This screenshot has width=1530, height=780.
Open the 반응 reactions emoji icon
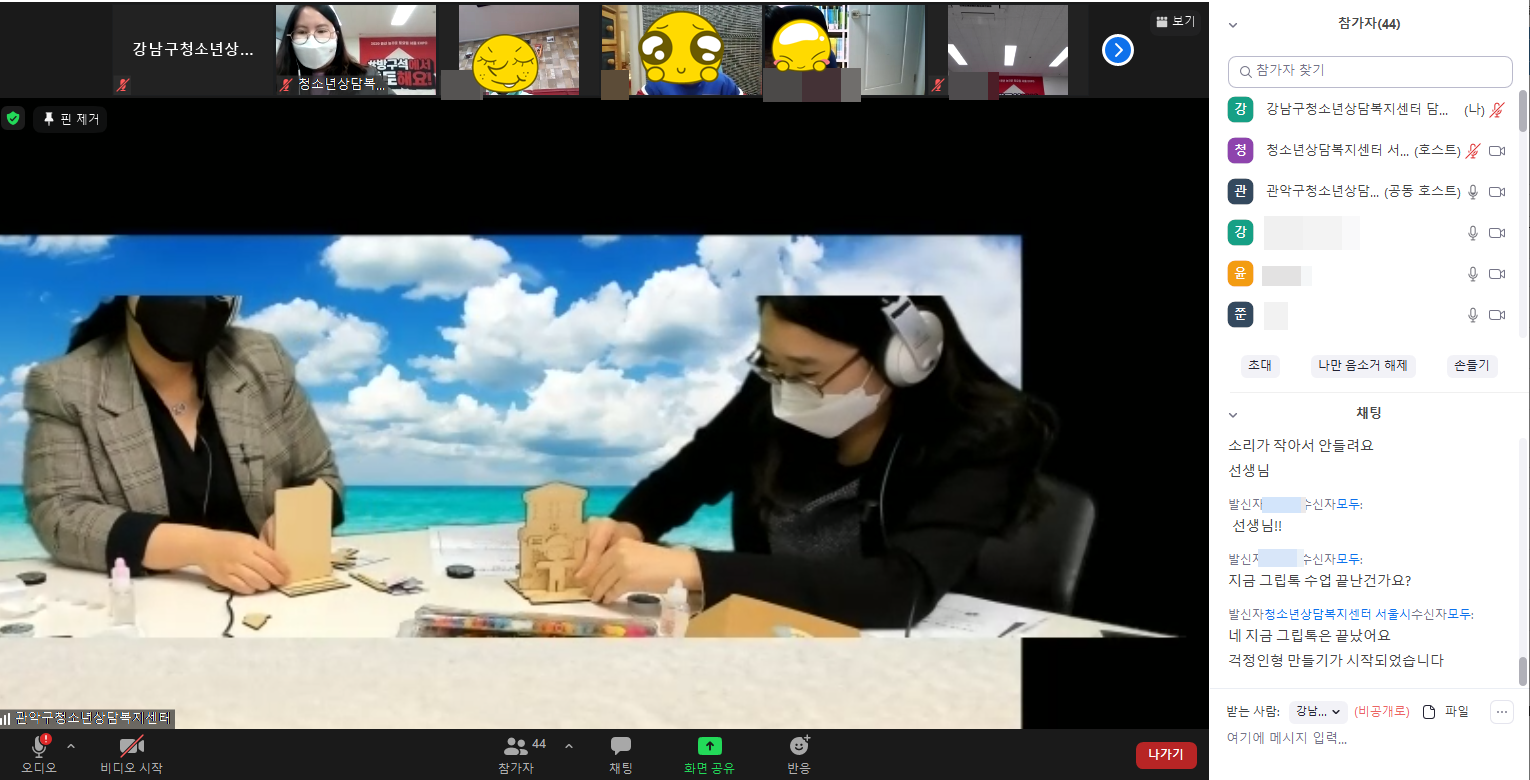[799, 746]
